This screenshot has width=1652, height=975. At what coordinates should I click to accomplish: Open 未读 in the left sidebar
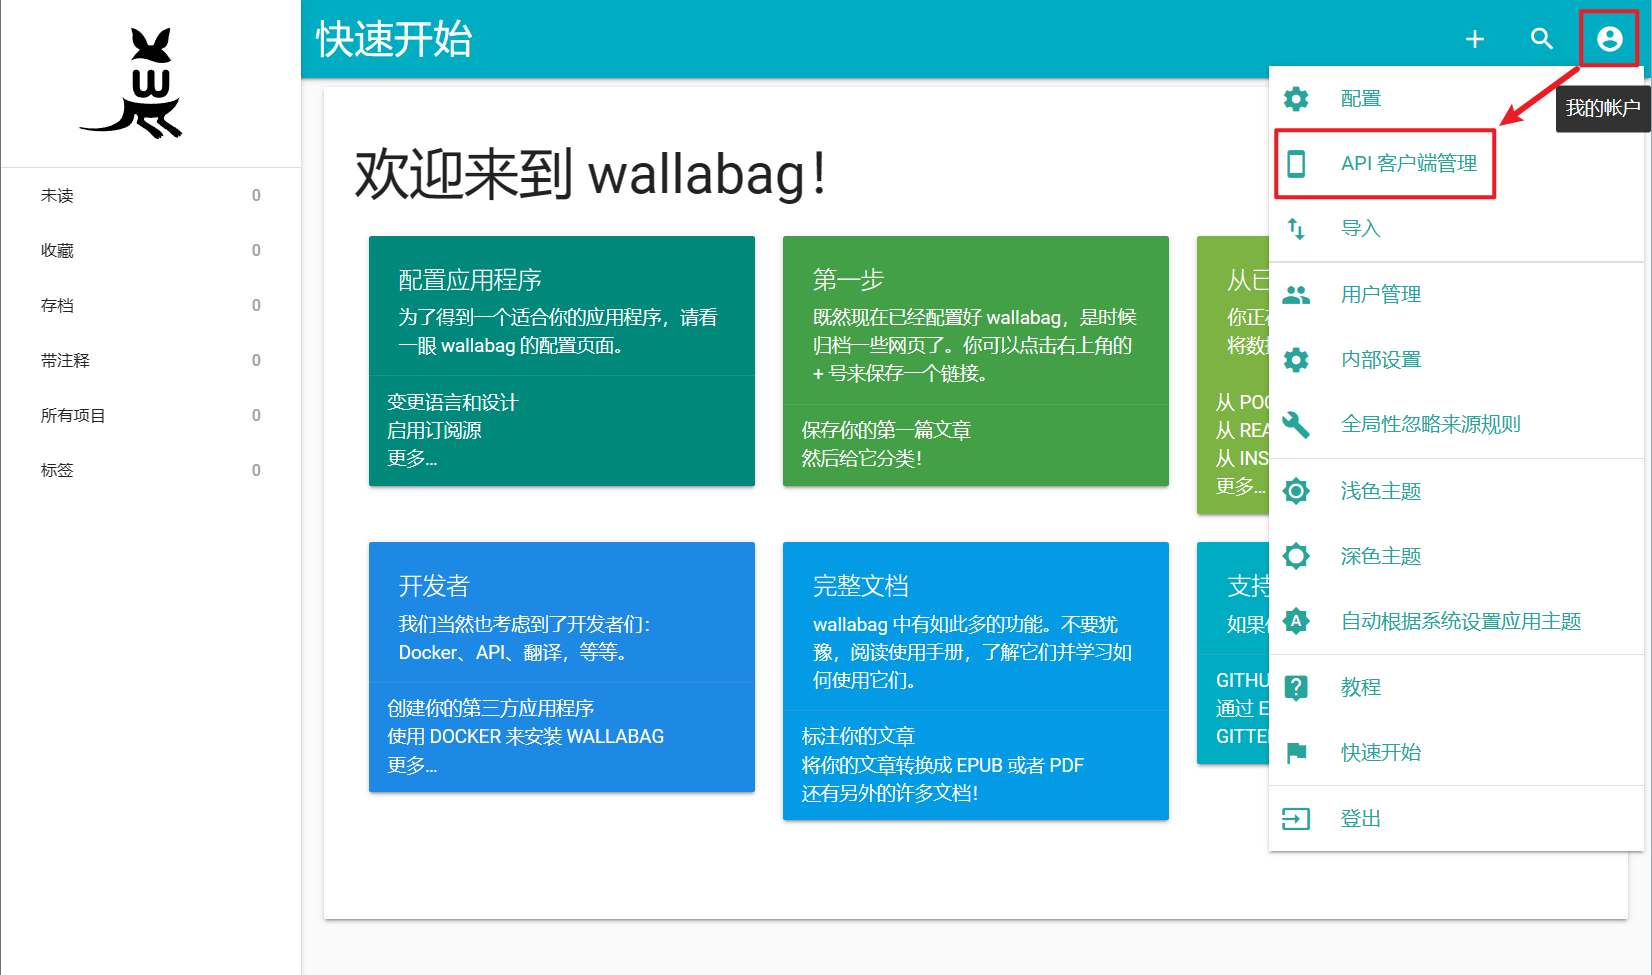pyautogui.click(x=57, y=195)
